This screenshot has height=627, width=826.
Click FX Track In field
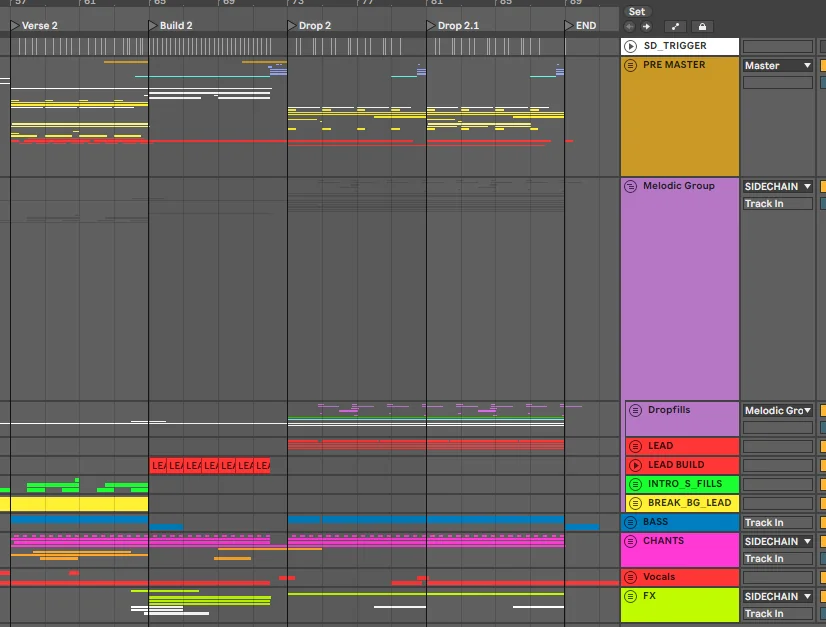778,613
